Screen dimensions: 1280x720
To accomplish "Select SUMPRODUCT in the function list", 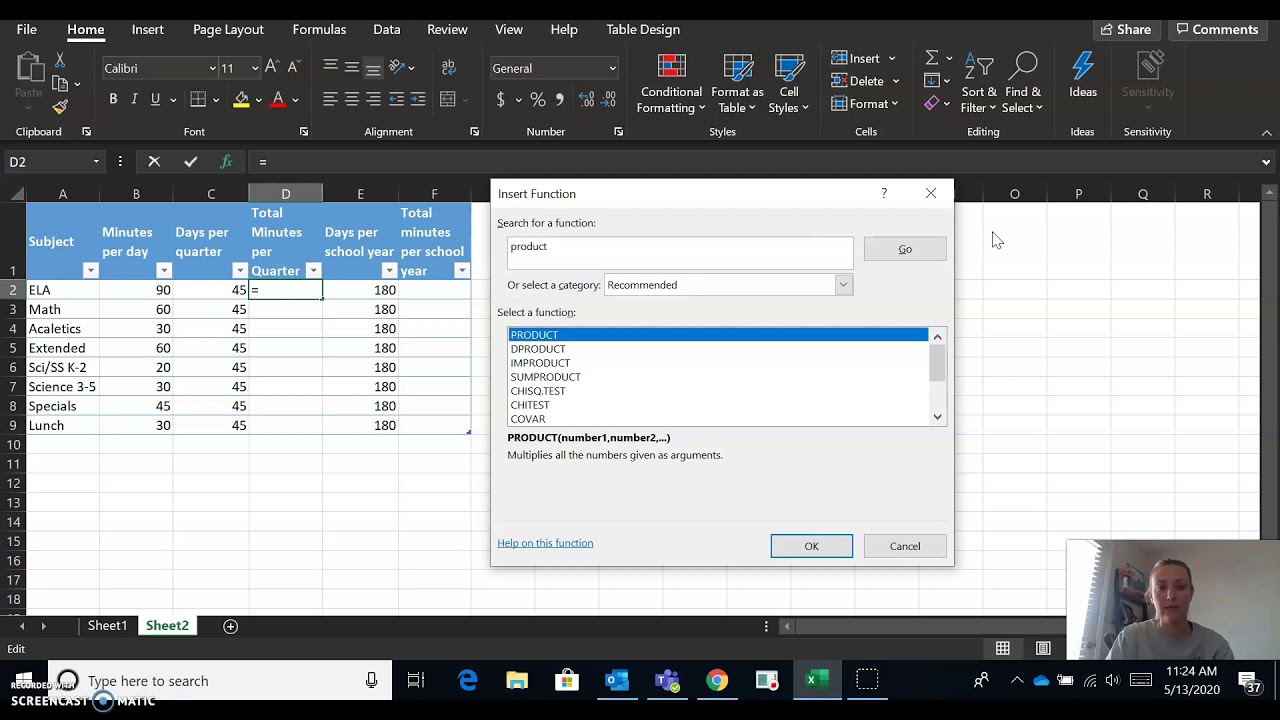I will click(x=718, y=377).
